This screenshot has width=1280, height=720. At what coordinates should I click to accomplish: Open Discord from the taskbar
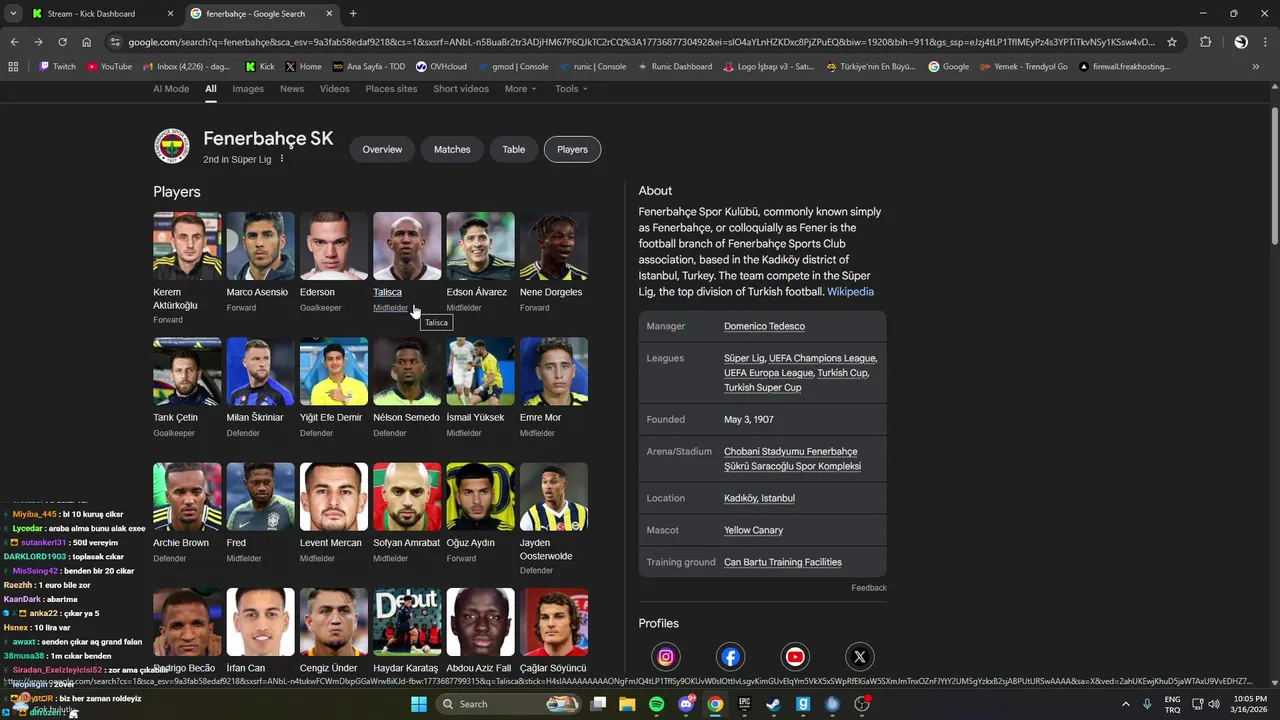[686, 704]
